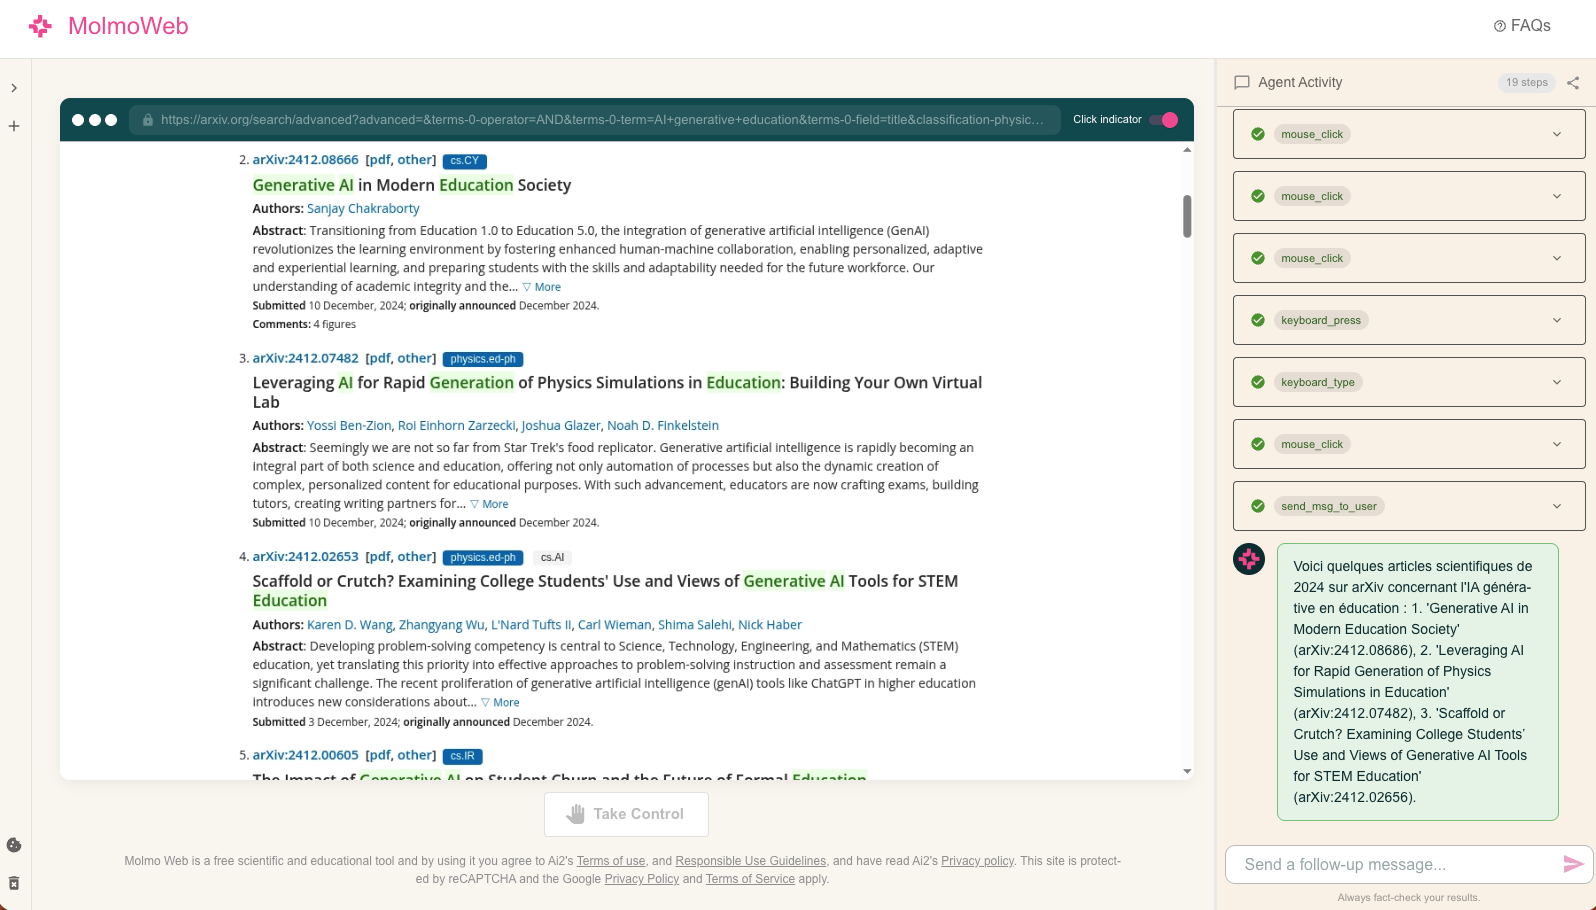Expand the keyboard_press step
Viewport: 1596px width, 910px height.
tap(1556, 320)
